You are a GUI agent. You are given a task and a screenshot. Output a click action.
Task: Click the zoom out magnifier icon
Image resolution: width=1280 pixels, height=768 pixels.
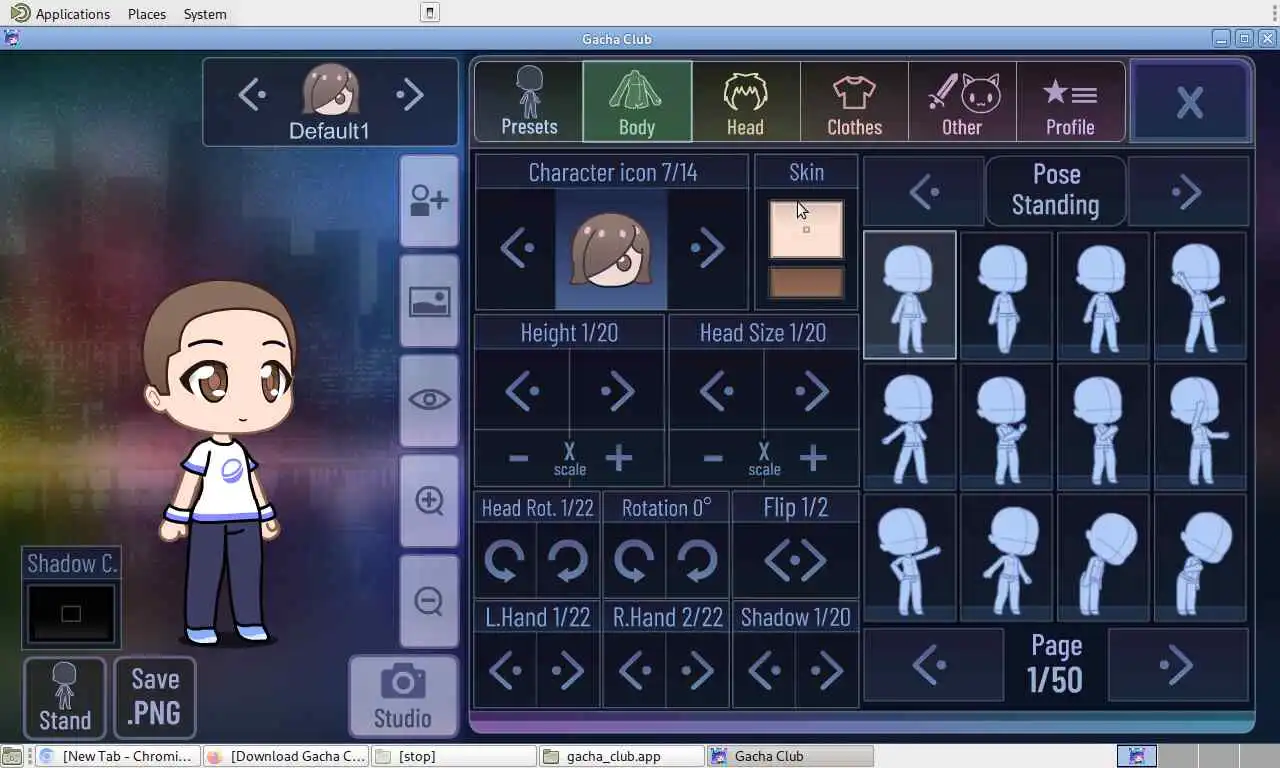coord(429,601)
